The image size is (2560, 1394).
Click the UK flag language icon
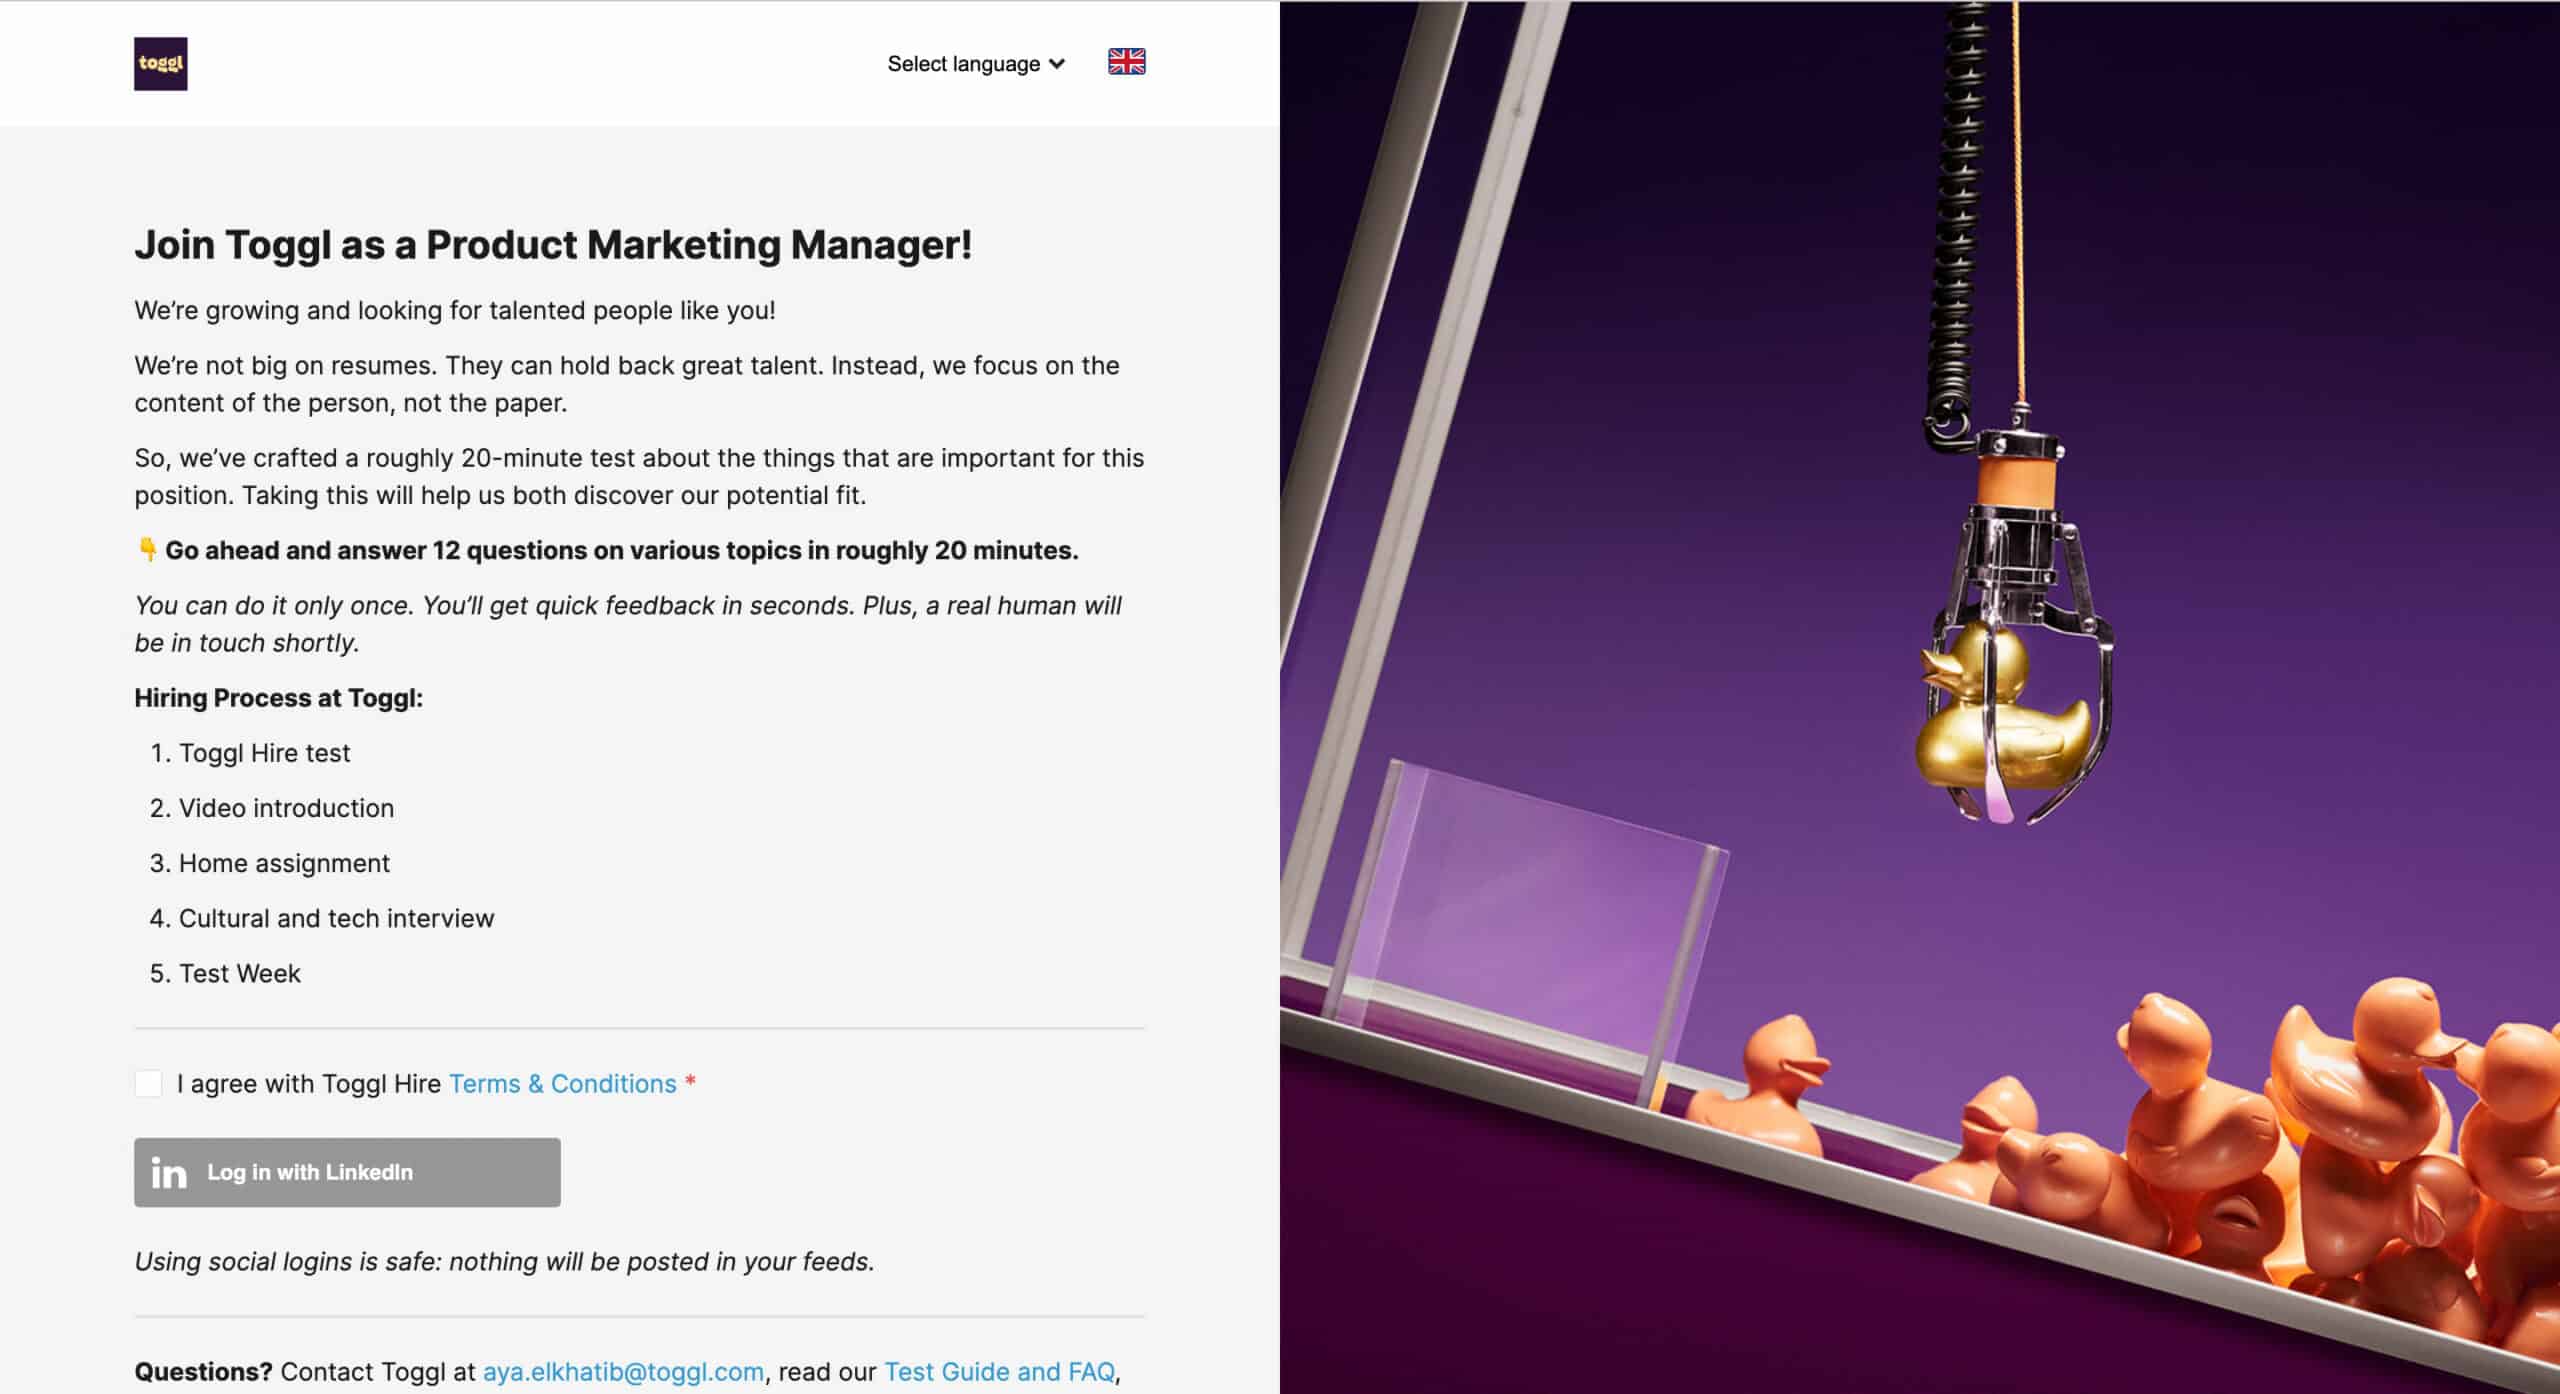1126,62
